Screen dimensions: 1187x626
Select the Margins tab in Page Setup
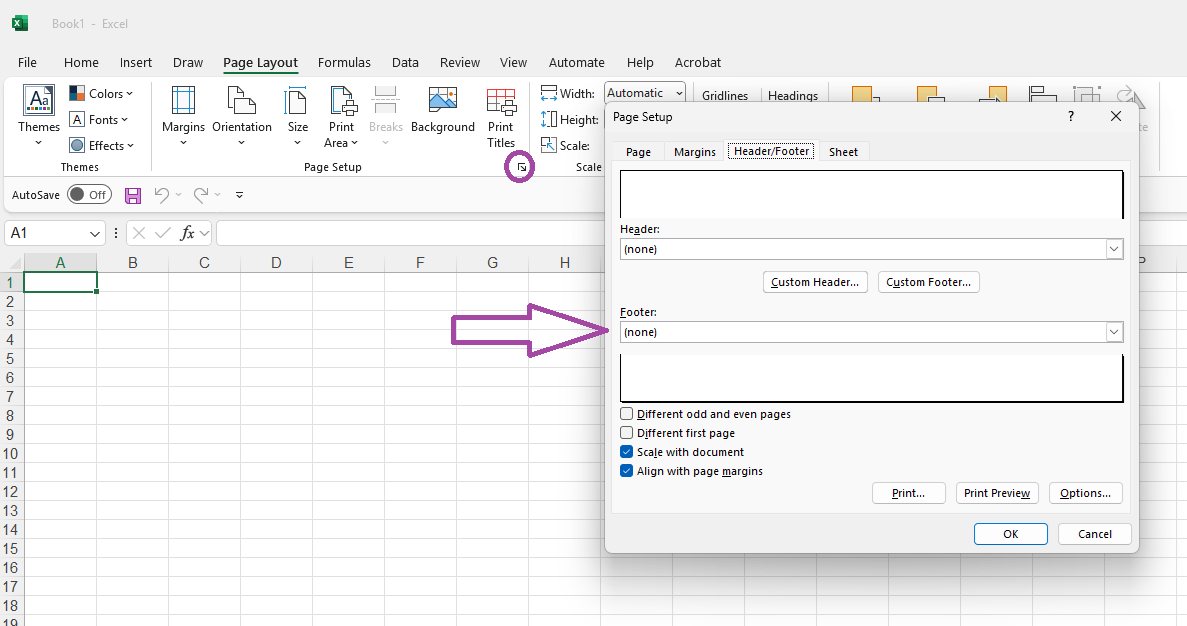[695, 151]
